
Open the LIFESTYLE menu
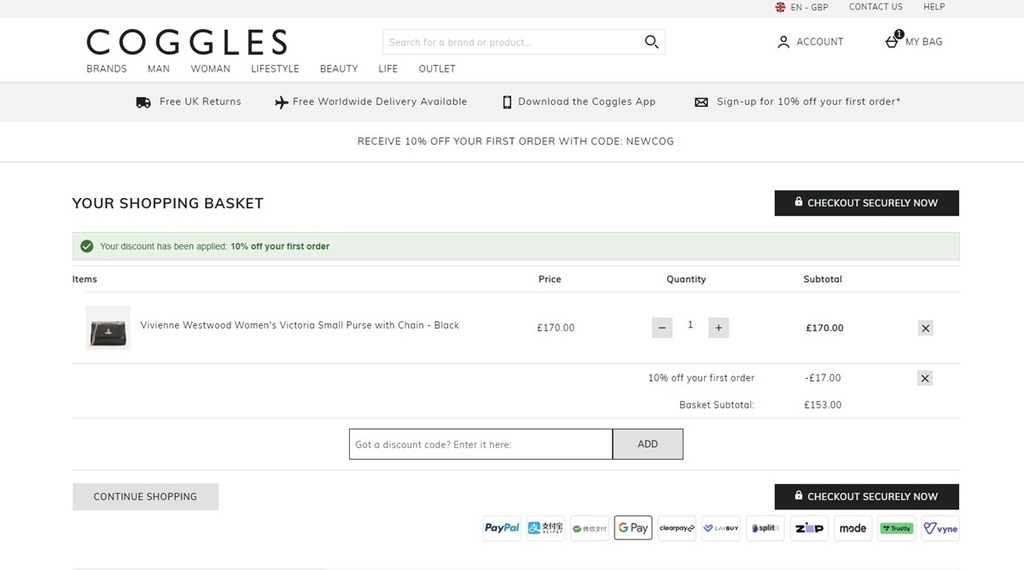pos(275,69)
